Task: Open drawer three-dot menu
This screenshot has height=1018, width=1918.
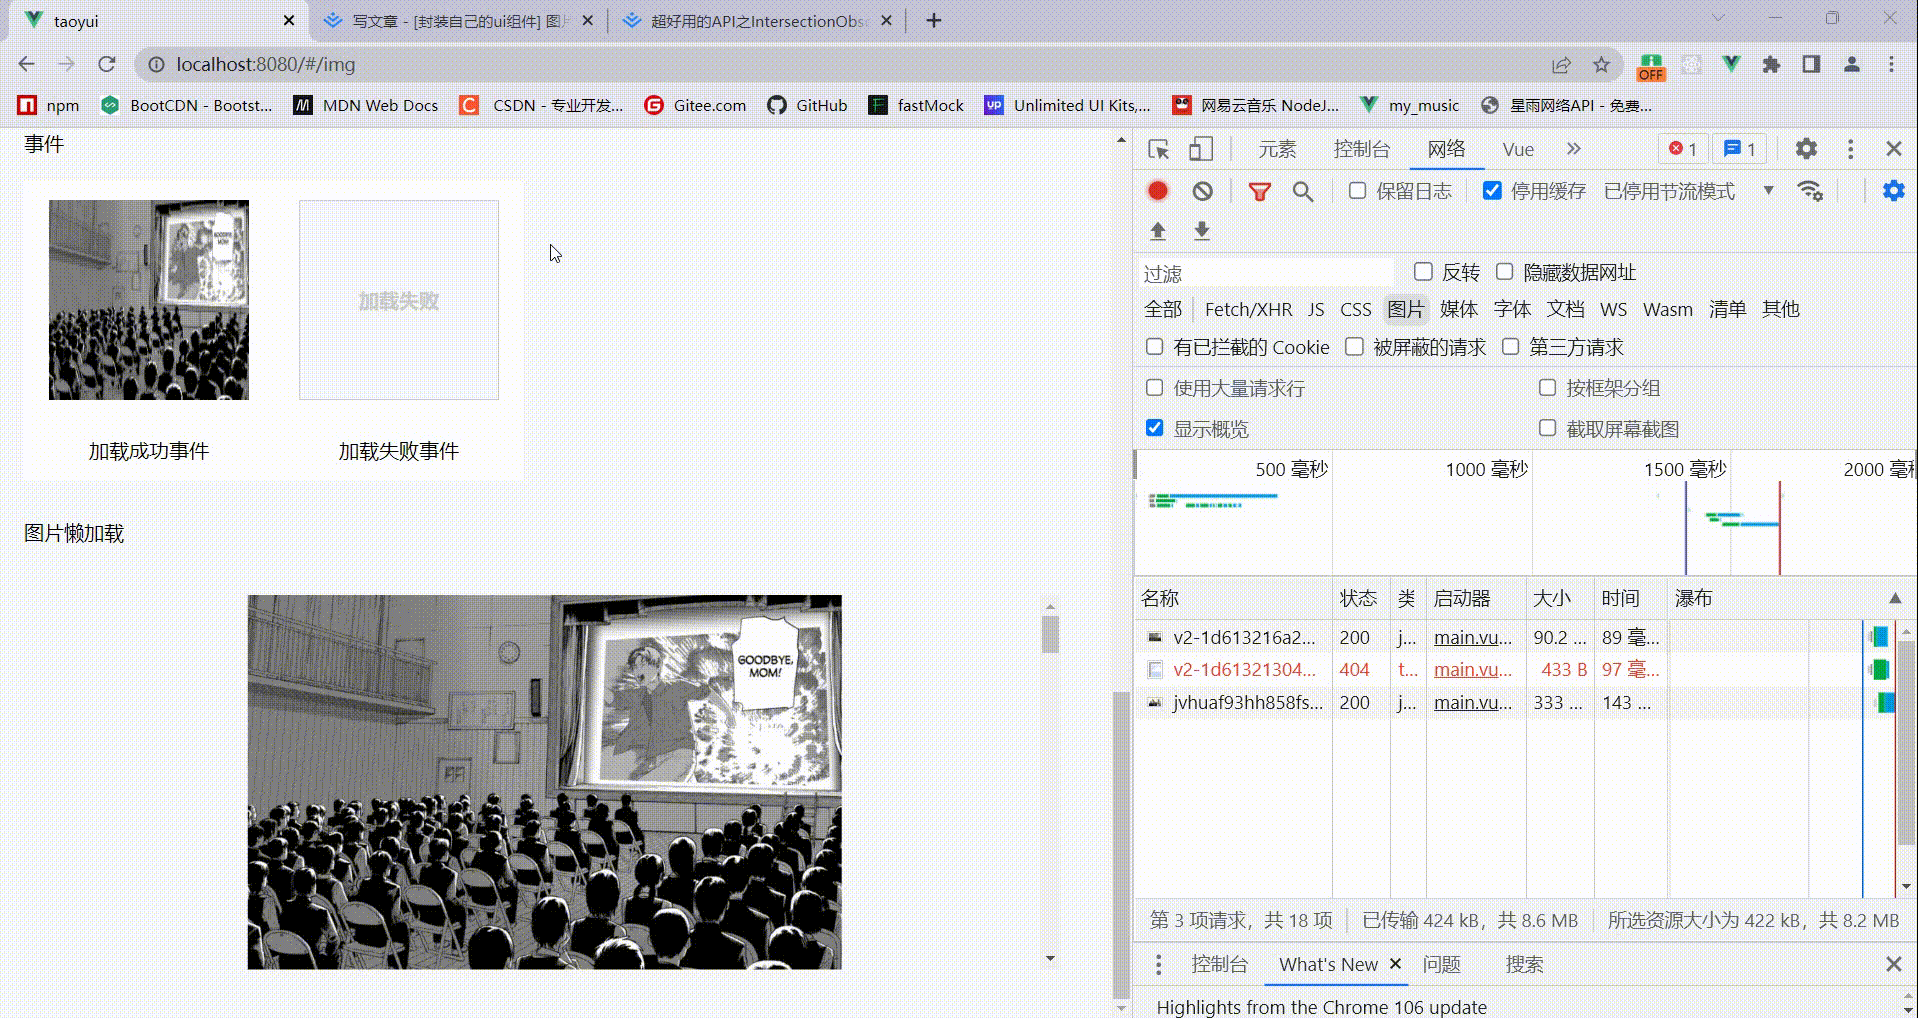Action: 1158,964
